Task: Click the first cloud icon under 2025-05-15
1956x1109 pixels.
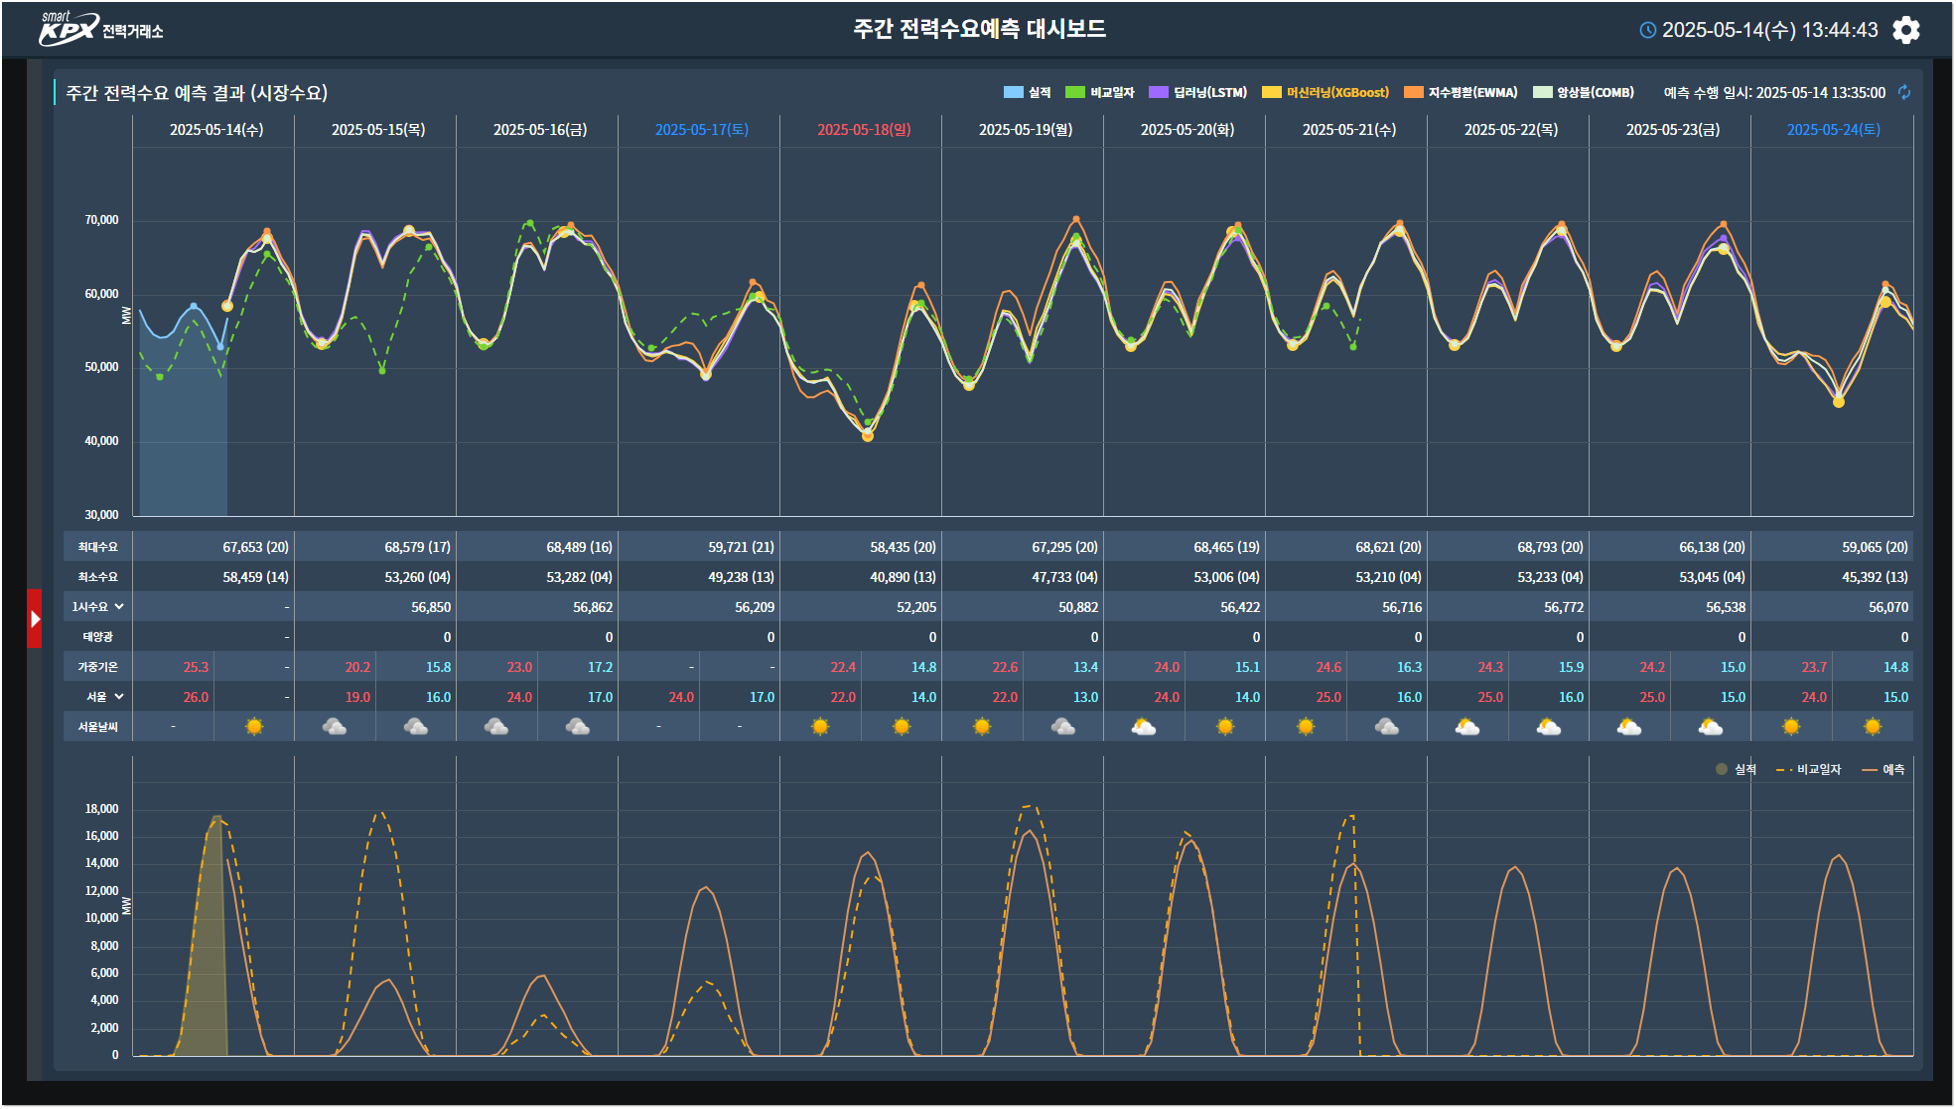Action: pyautogui.click(x=335, y=727)
